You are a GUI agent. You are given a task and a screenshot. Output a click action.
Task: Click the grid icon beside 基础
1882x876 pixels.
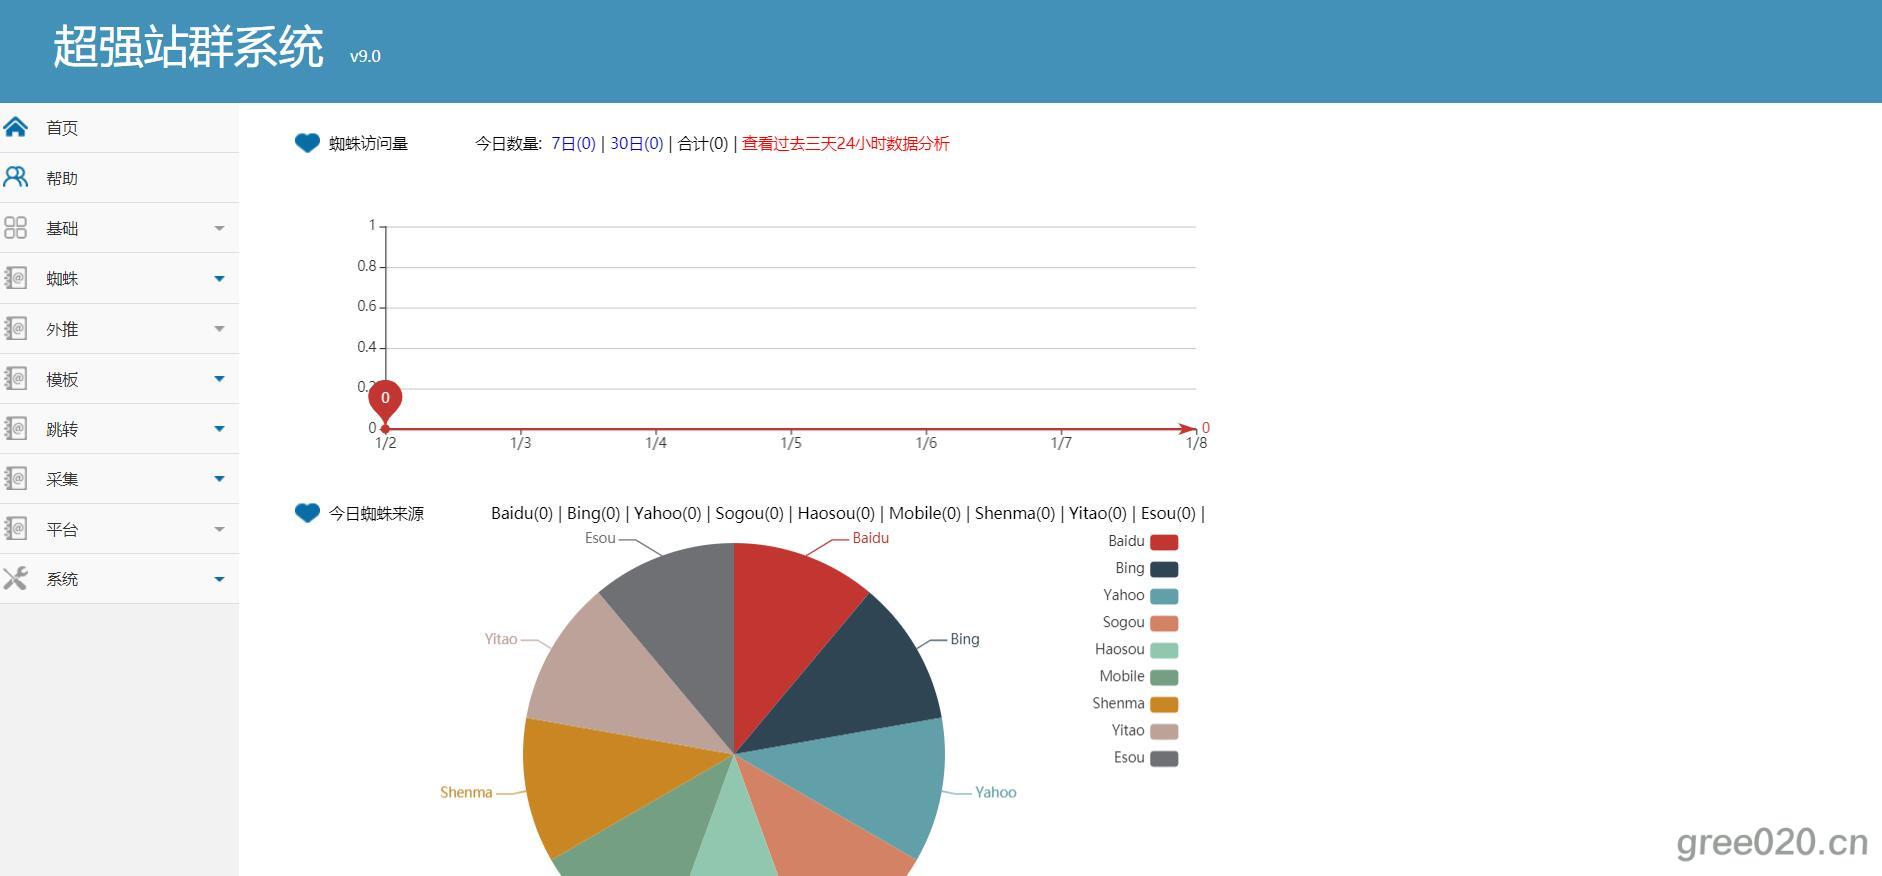(15, 228)
